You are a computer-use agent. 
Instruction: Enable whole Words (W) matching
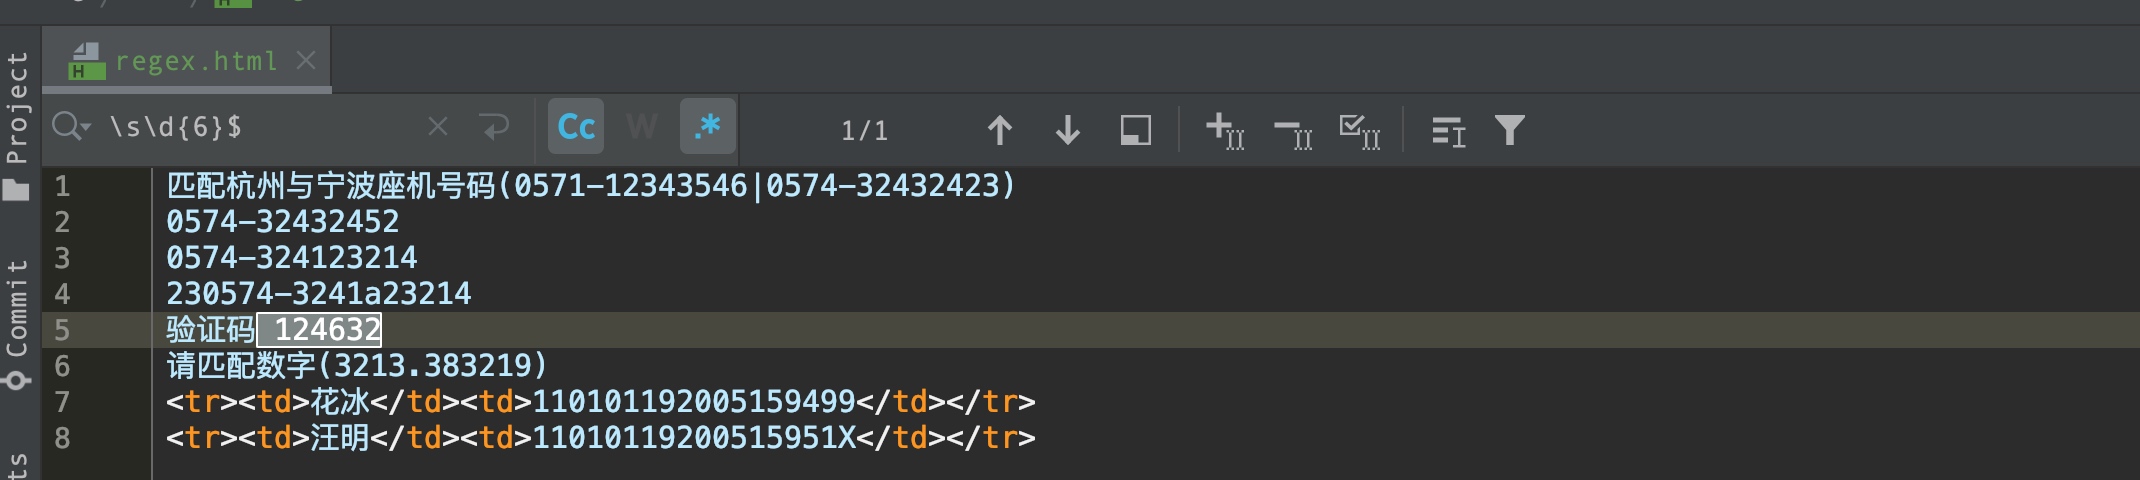(x=641, y=127)
